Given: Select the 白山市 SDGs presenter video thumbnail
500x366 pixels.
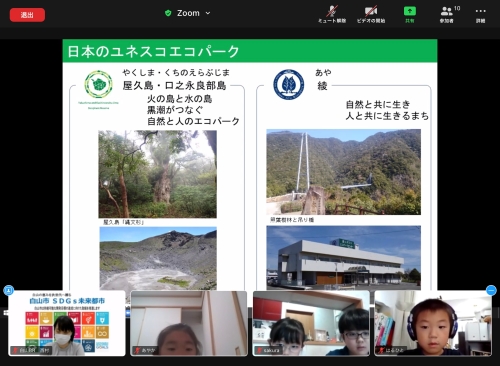Looking at the screenshot, I should 67,323.
